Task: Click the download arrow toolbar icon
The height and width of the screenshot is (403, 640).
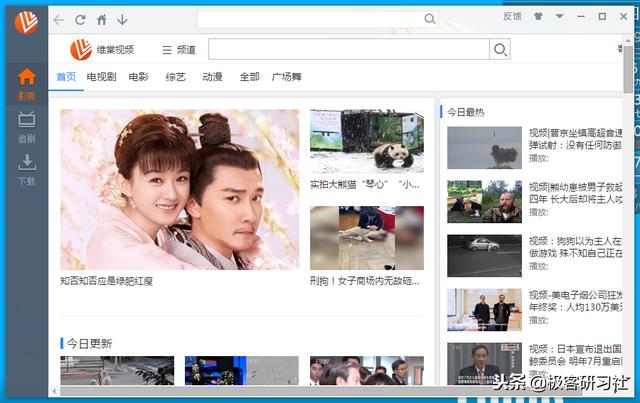Action: [x=122, y=20]
